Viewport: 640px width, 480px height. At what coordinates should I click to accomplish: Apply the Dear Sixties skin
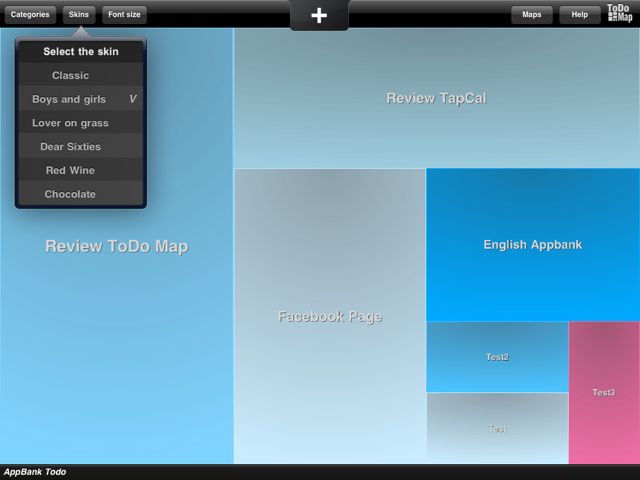click(x=81, y=146)
